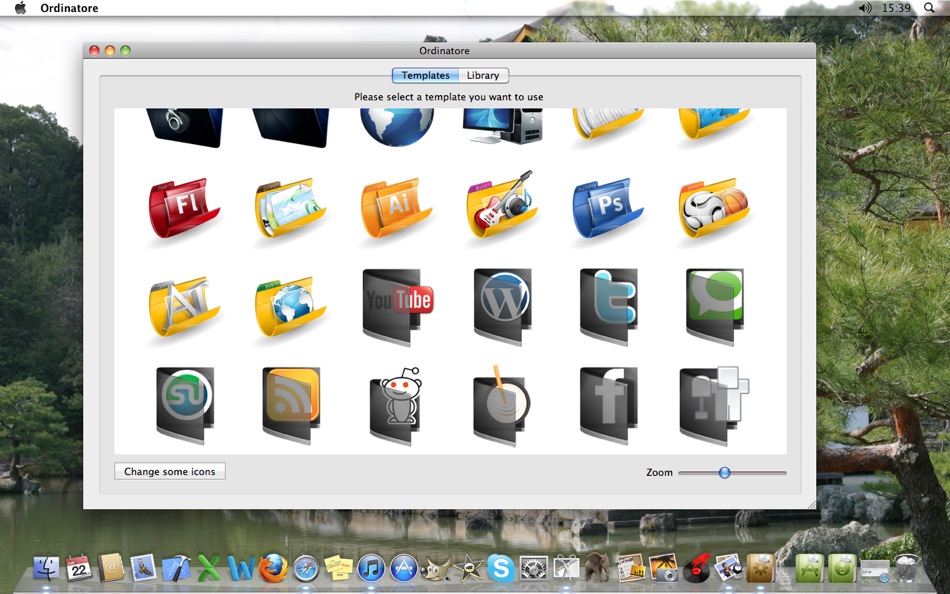This screenshot has width=950, height=594.
Task: Select the plain dark folder in top row
Action: click(x=290, y=128)
